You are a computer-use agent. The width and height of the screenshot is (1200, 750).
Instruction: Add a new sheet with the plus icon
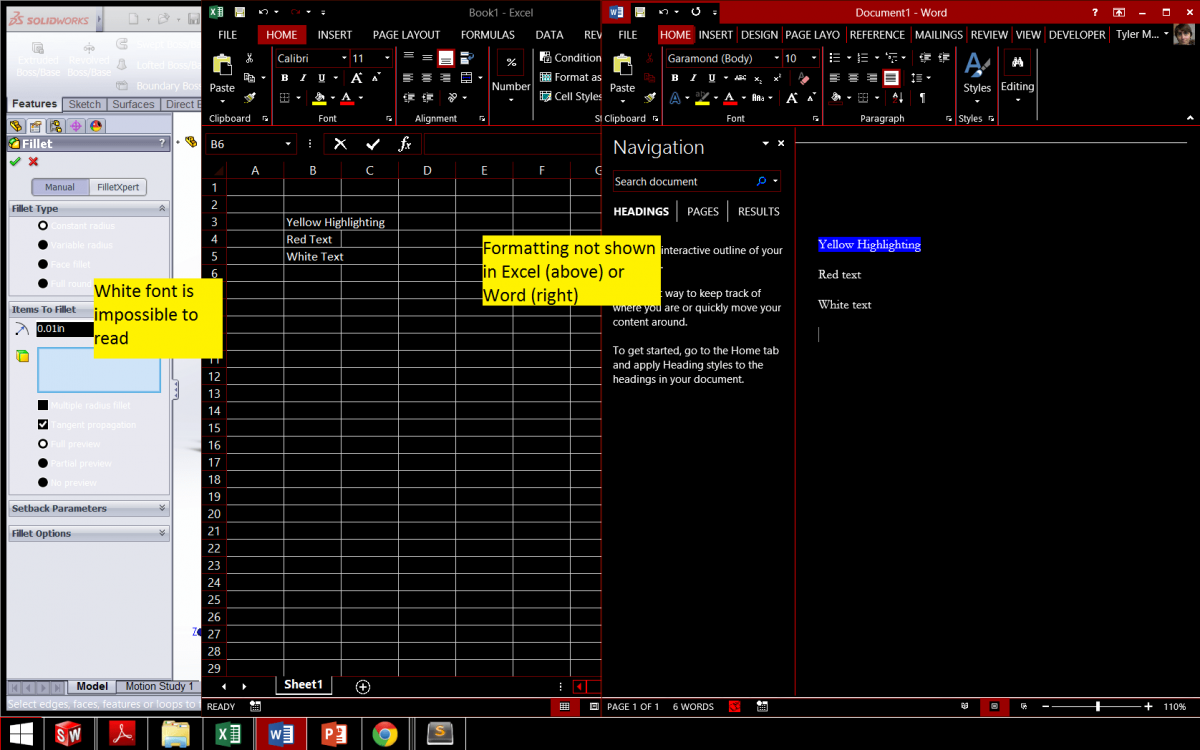(363, 686)
